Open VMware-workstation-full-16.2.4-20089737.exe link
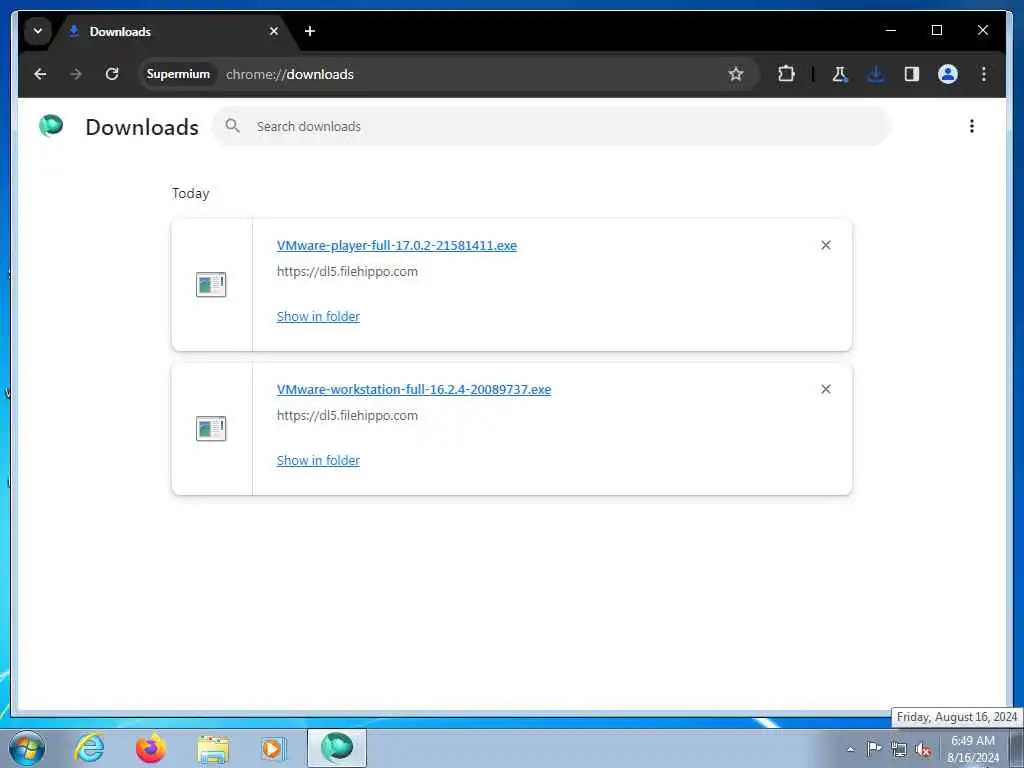1024x768 pixels. coord(413,389)
